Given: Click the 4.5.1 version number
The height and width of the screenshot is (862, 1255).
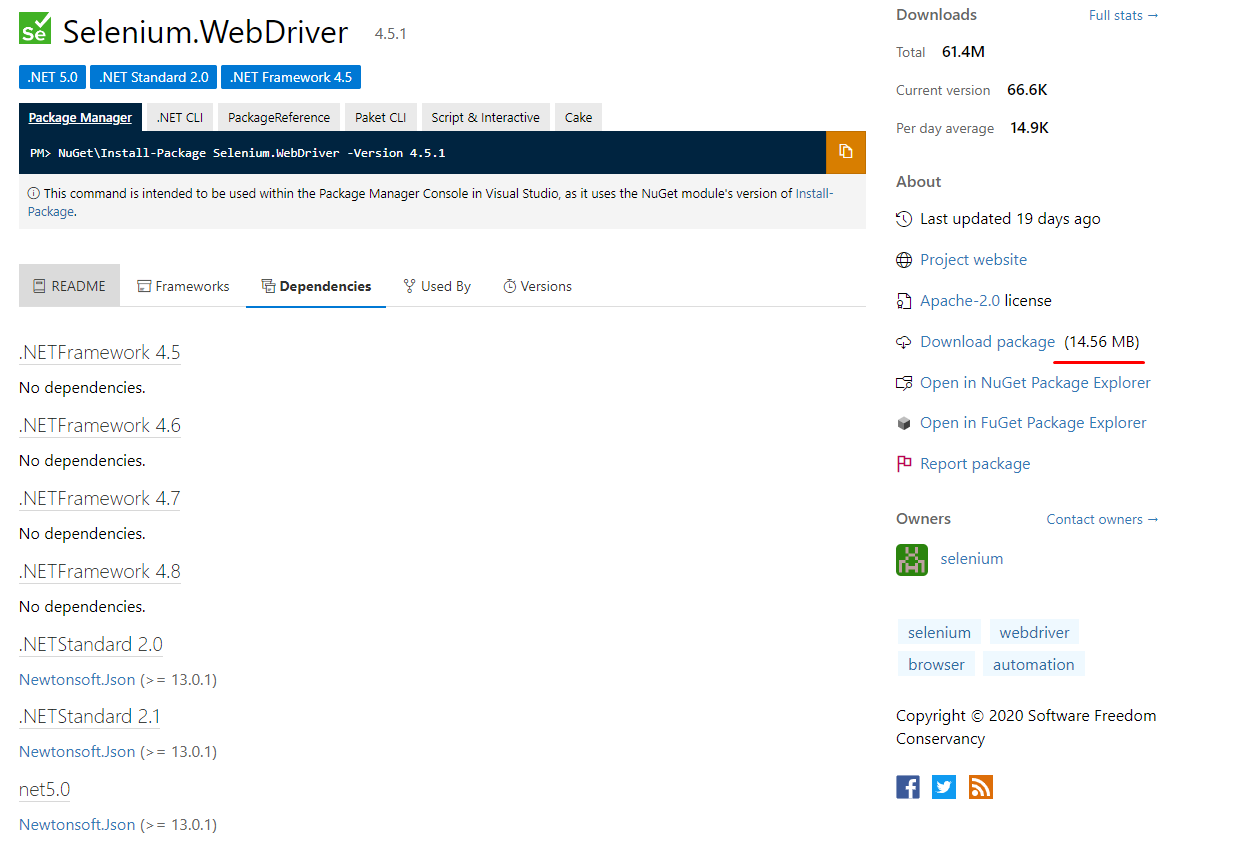Looking at the screenshot, I should click(391, 34).
